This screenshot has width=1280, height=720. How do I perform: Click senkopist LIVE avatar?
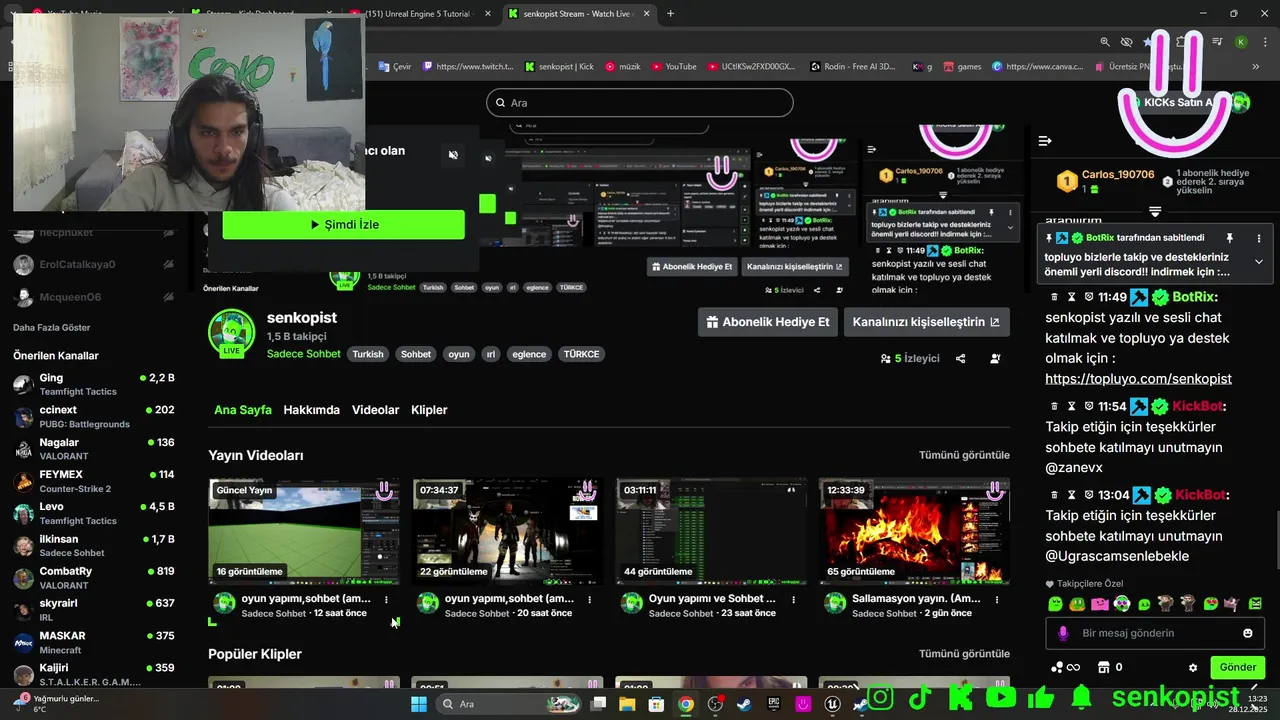(x=231, y=334)
